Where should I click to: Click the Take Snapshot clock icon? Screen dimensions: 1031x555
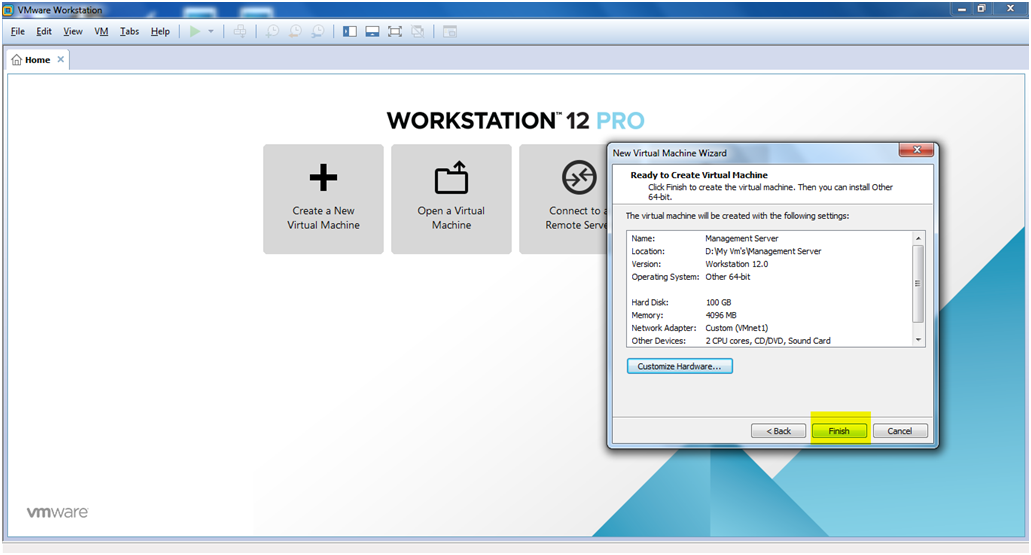click(x=272, y=32)
